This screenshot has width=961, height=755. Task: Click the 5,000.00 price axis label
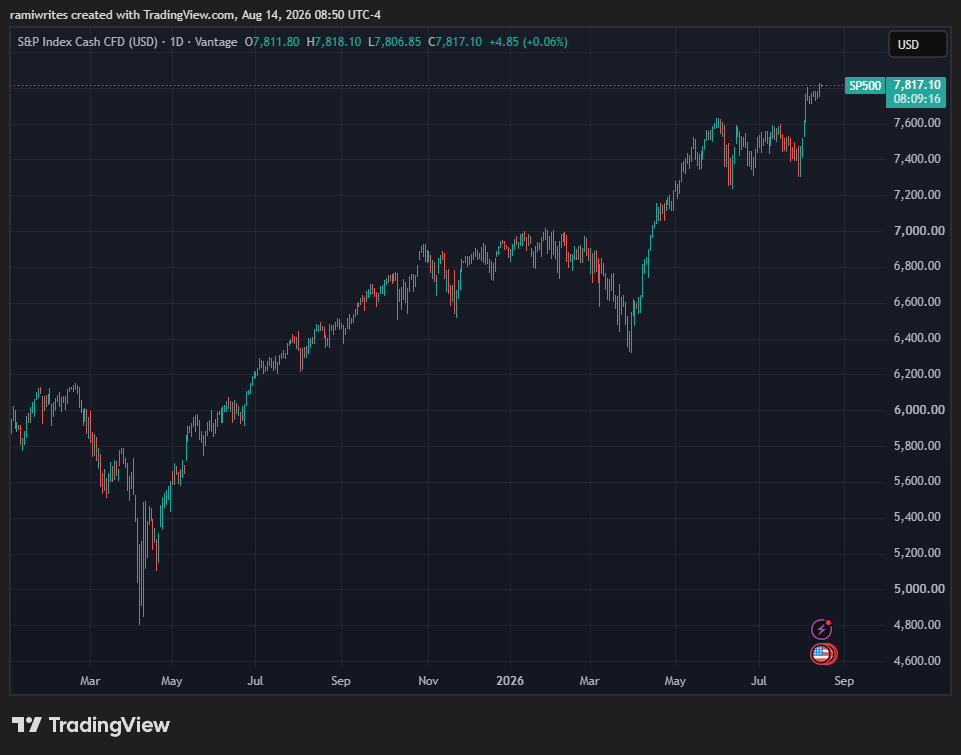point(917,588)
